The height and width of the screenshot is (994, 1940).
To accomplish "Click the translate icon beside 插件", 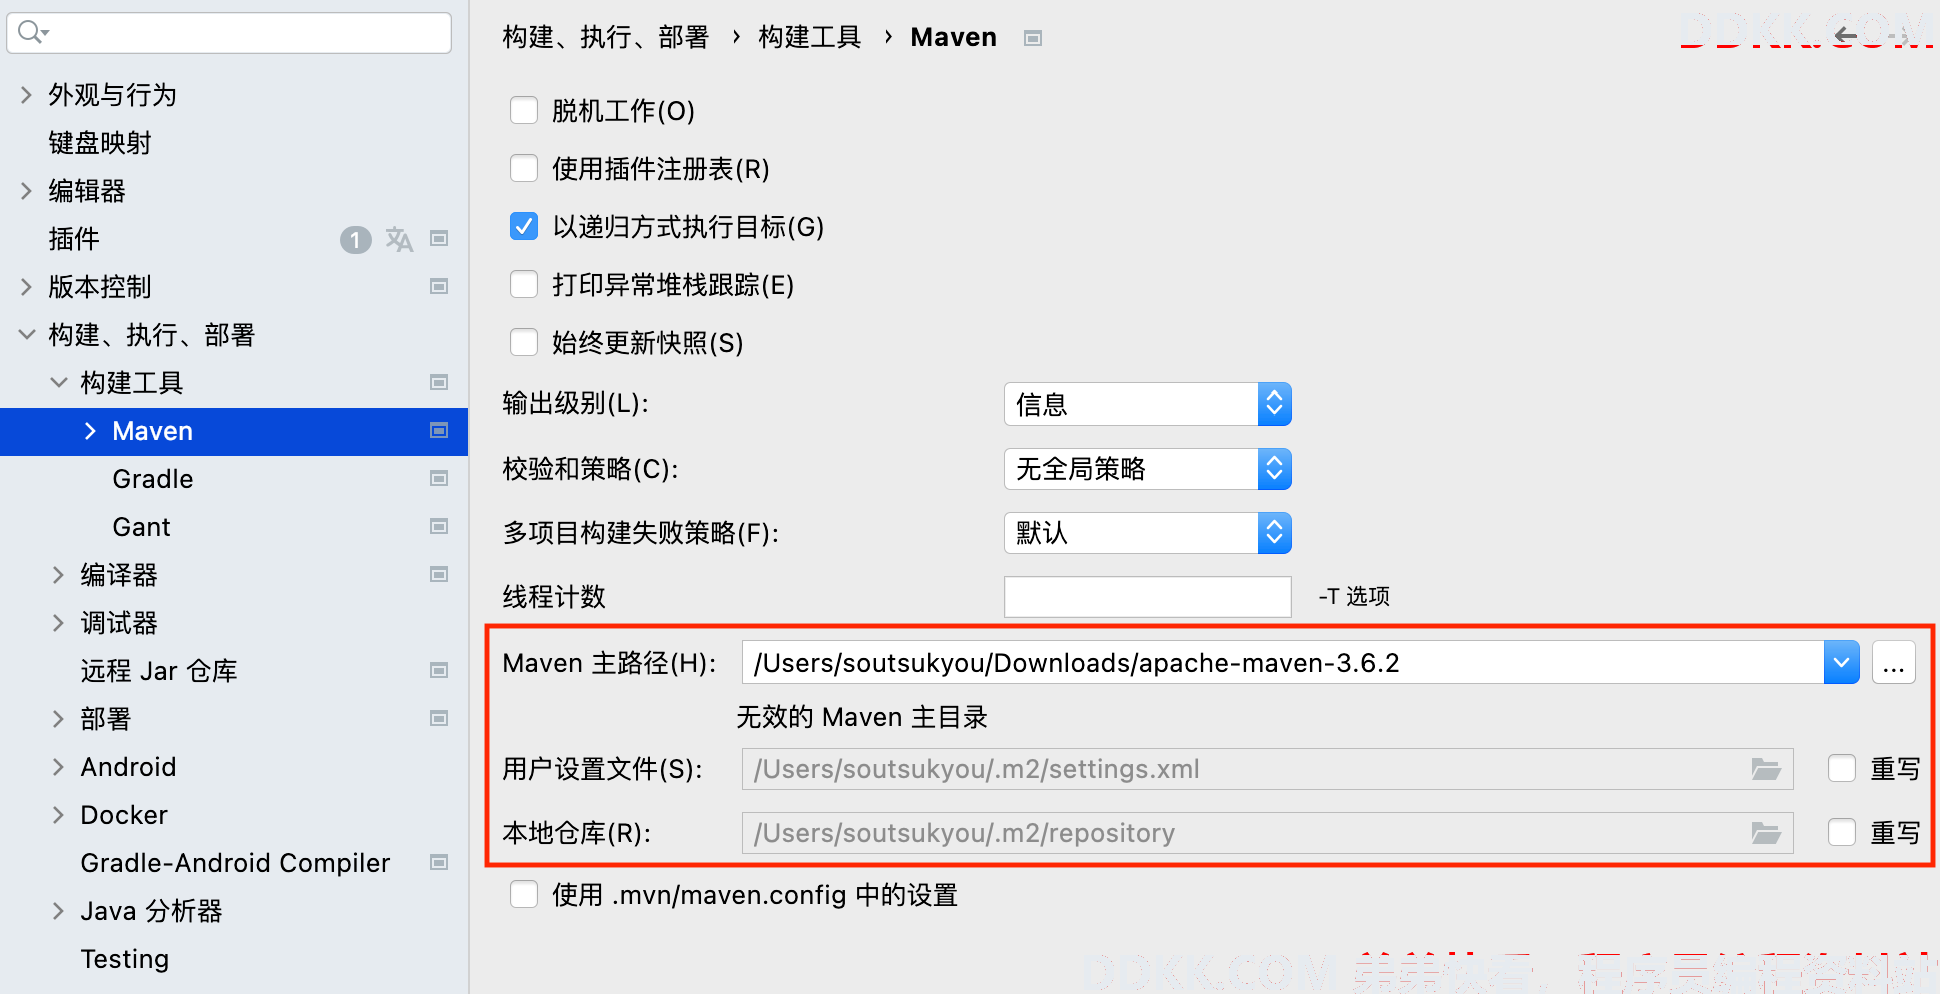I will pyautogui.click(x=399, y=239).
